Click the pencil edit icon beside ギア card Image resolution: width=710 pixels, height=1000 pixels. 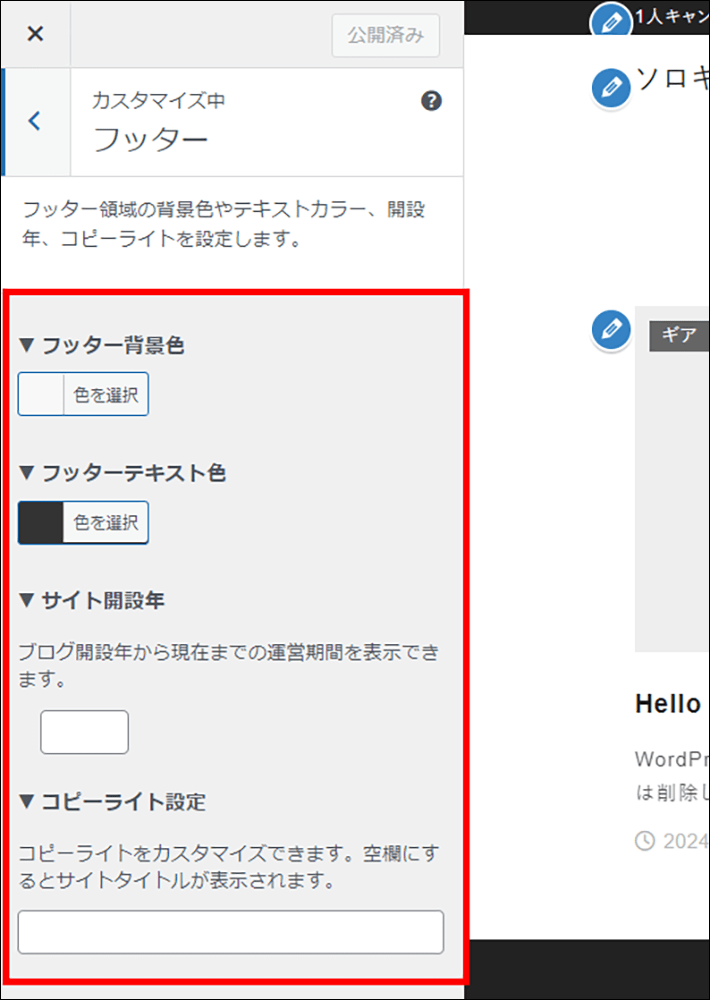click(611, 330)
